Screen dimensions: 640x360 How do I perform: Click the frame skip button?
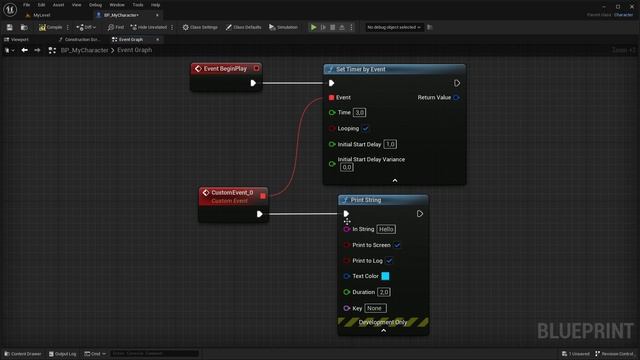pyautogui.click(x=323, y=27)
